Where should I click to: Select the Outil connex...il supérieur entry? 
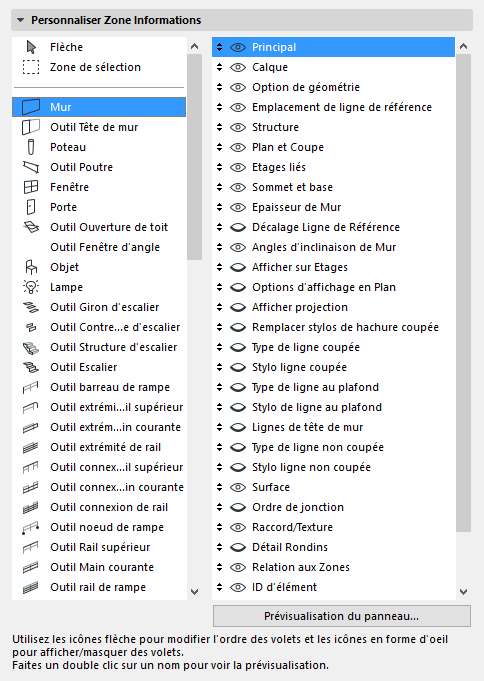[99, 467]
